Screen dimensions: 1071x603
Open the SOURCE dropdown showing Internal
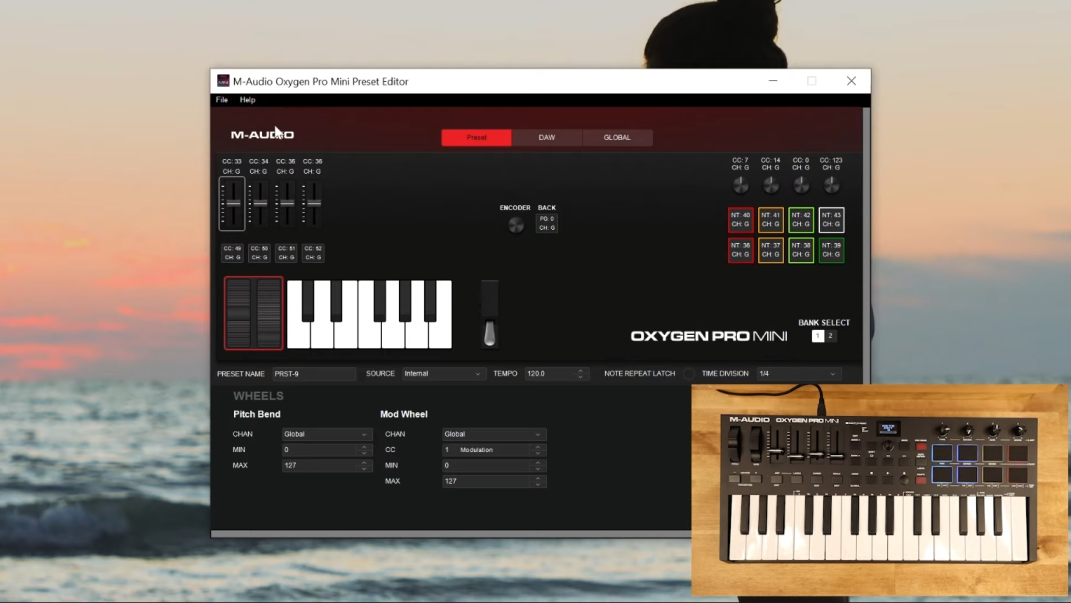442,374
